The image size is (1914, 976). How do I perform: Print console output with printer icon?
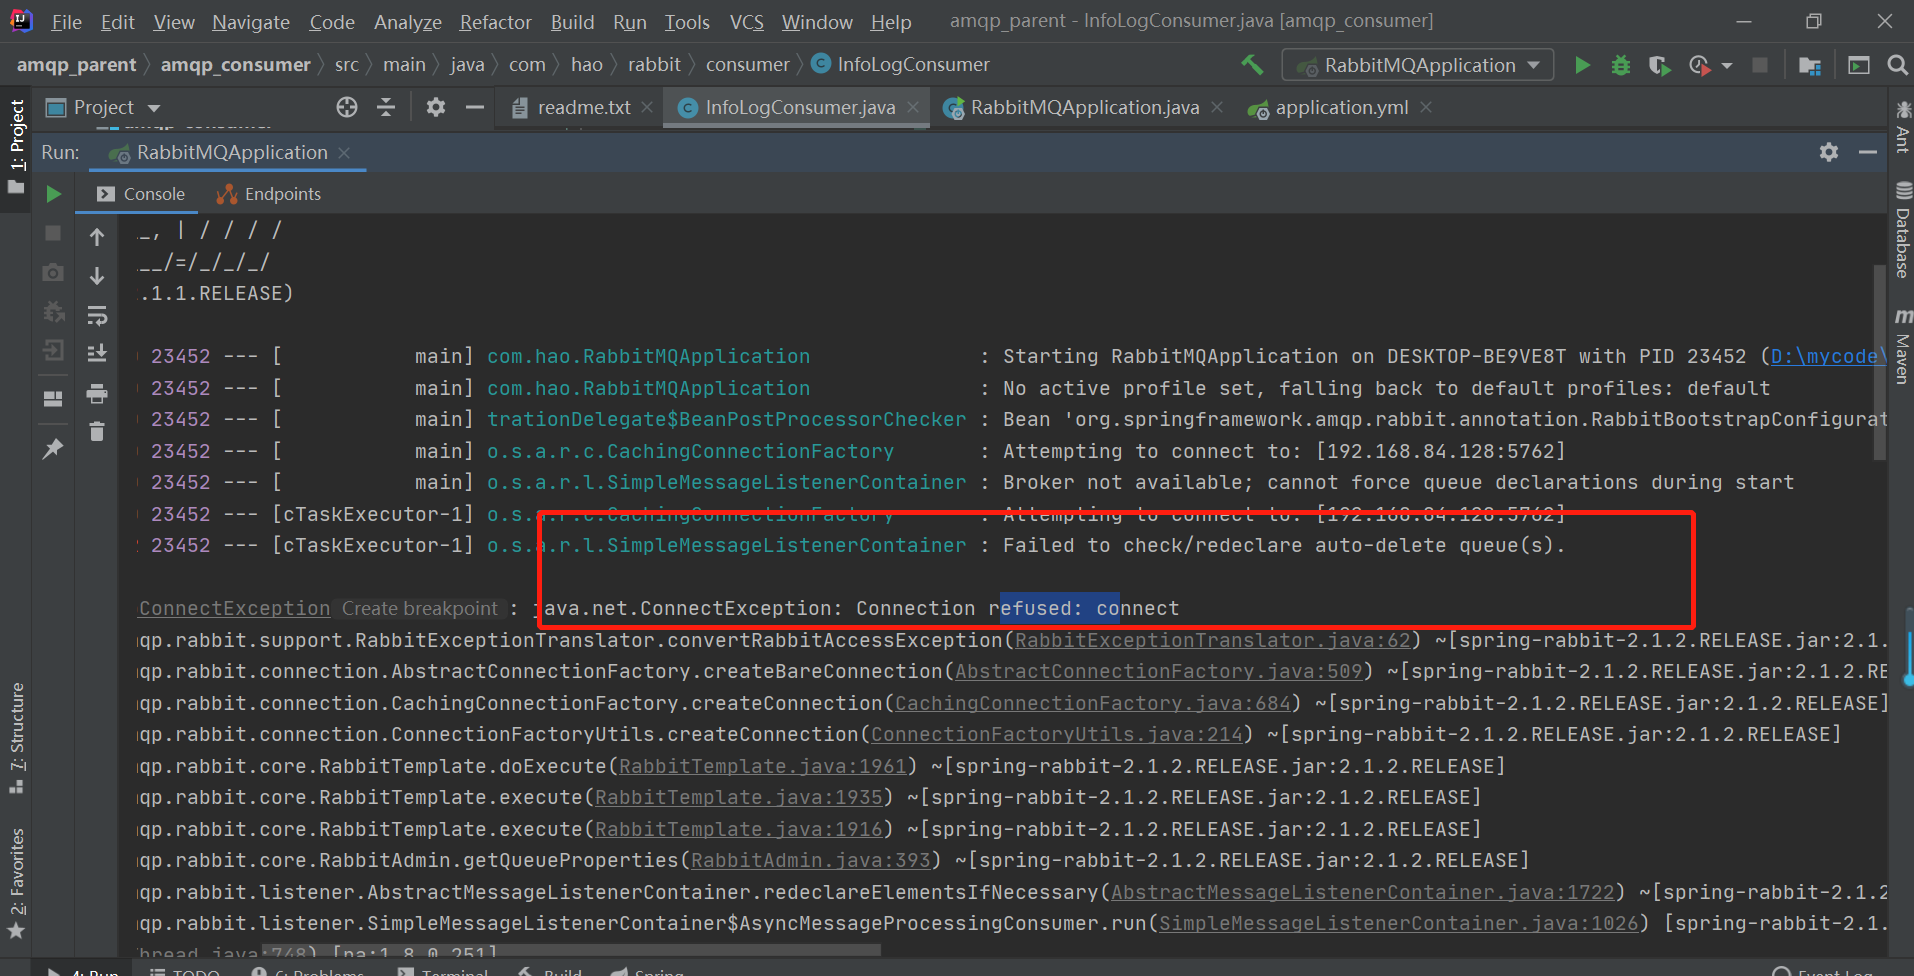[x=97, y=394]
